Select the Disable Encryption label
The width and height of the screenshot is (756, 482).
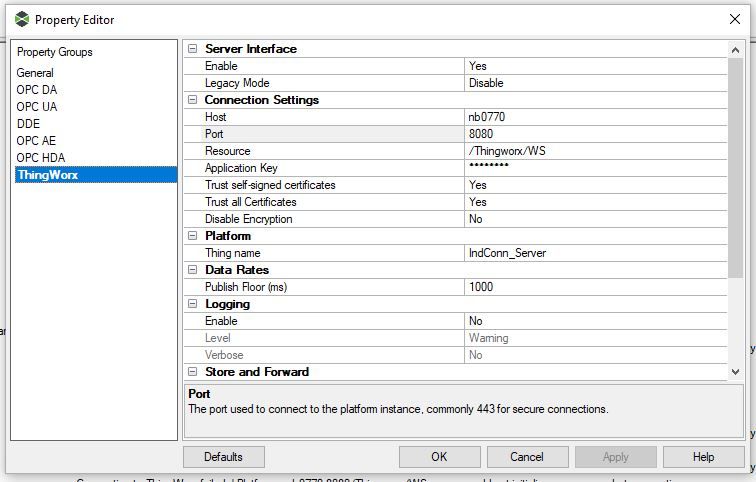[x=248, y=219]
